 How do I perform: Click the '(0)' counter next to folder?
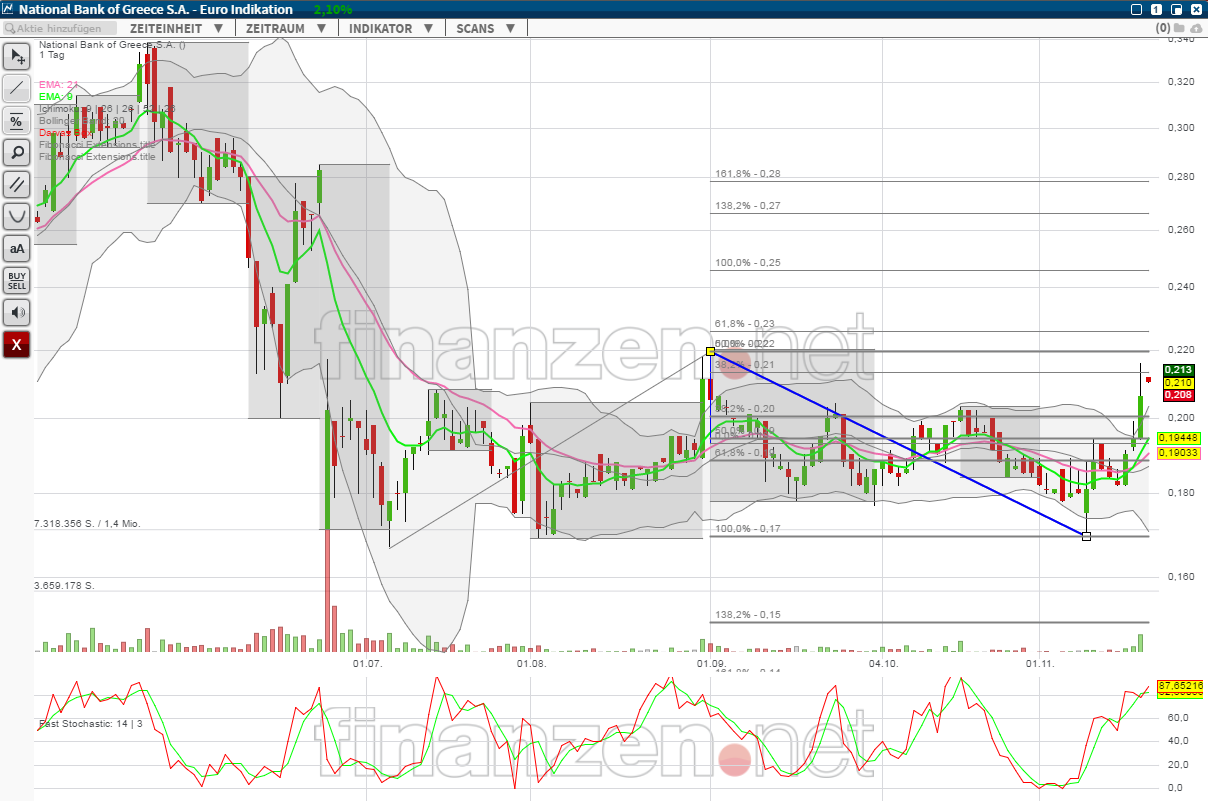[x=1162, y=28]
